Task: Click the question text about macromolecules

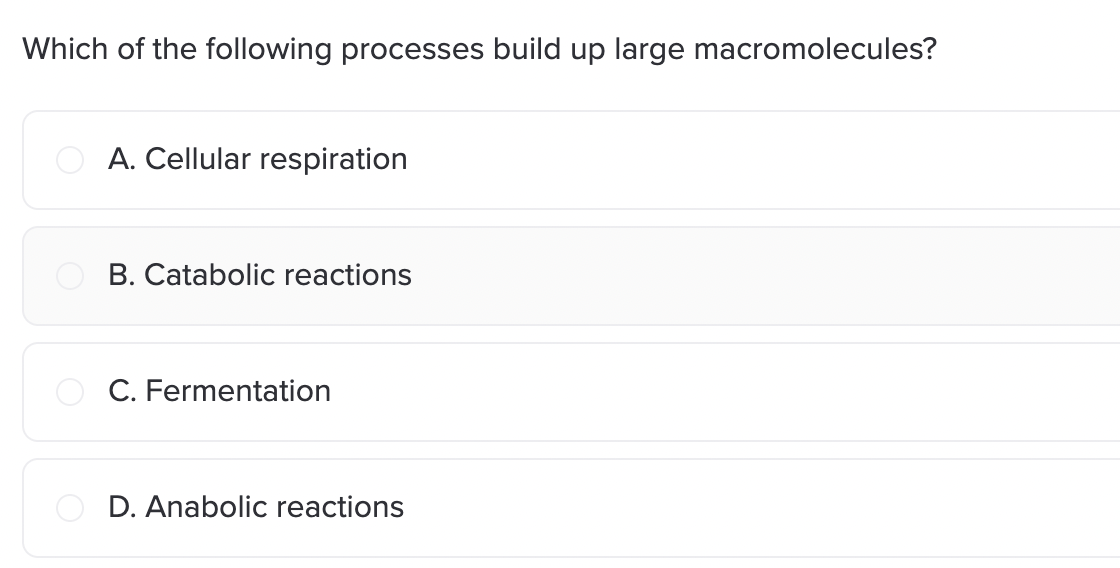Action: (479, 50)
